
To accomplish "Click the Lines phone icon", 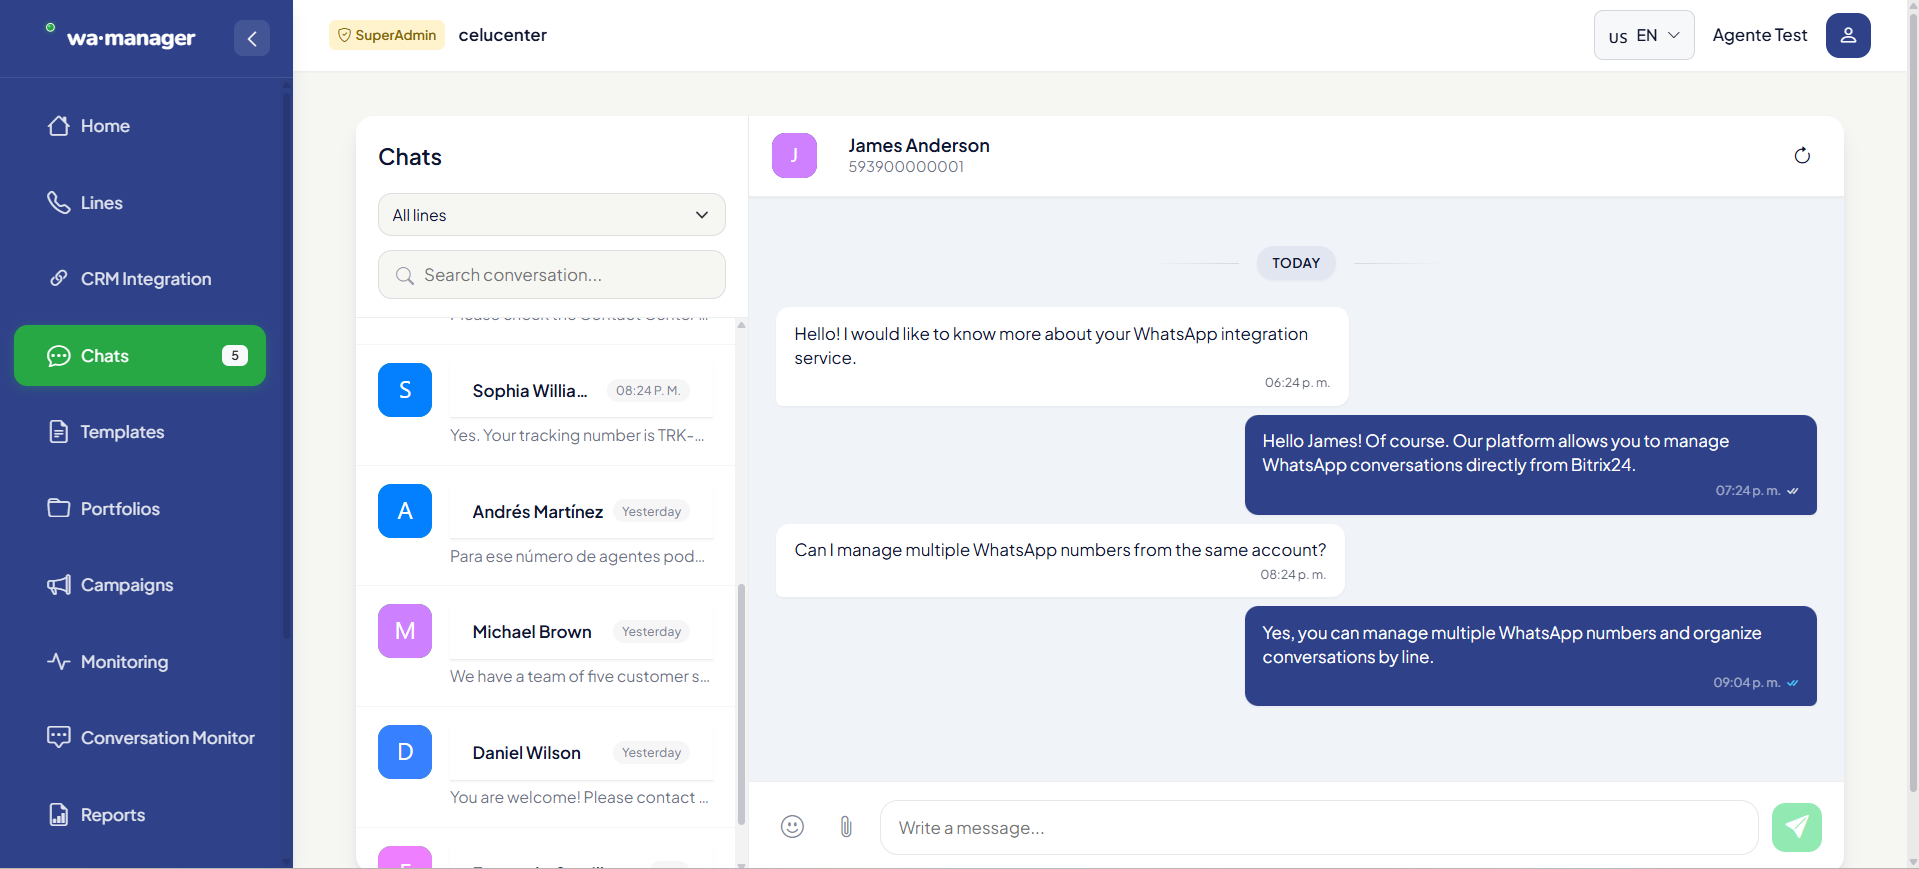I will [59, 203].
